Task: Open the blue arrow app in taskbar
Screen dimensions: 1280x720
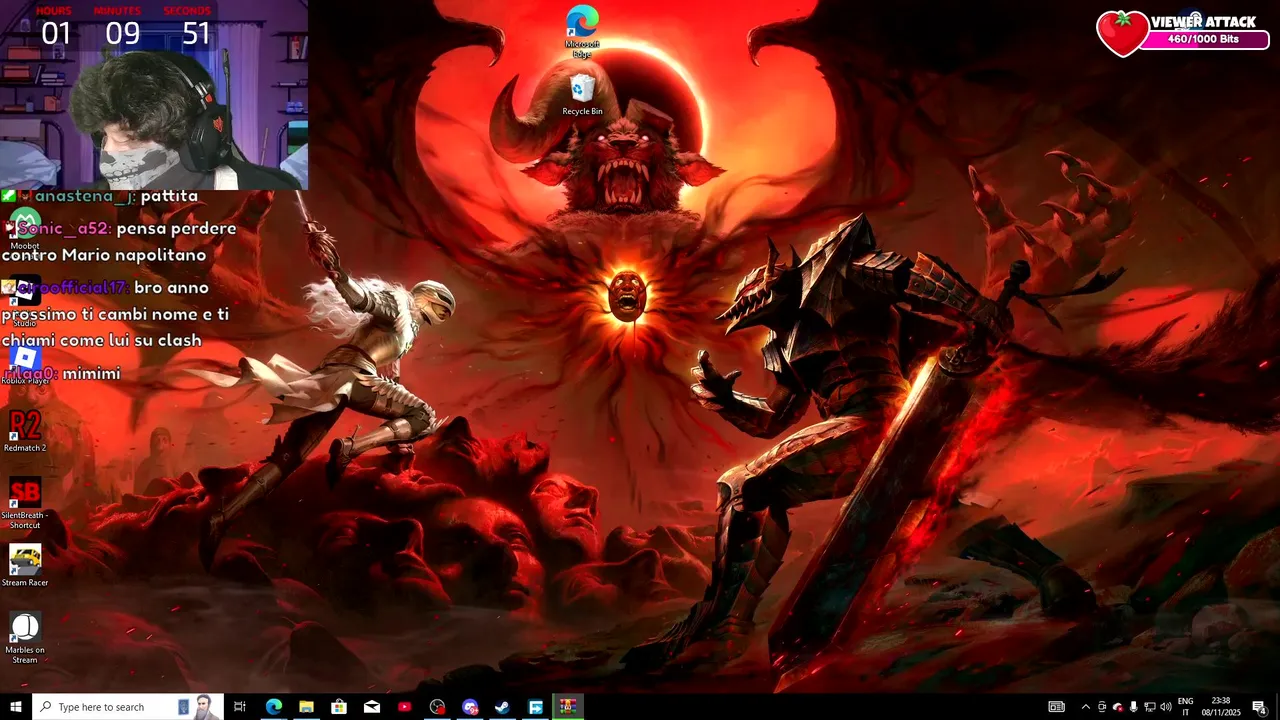Action: 536,707
